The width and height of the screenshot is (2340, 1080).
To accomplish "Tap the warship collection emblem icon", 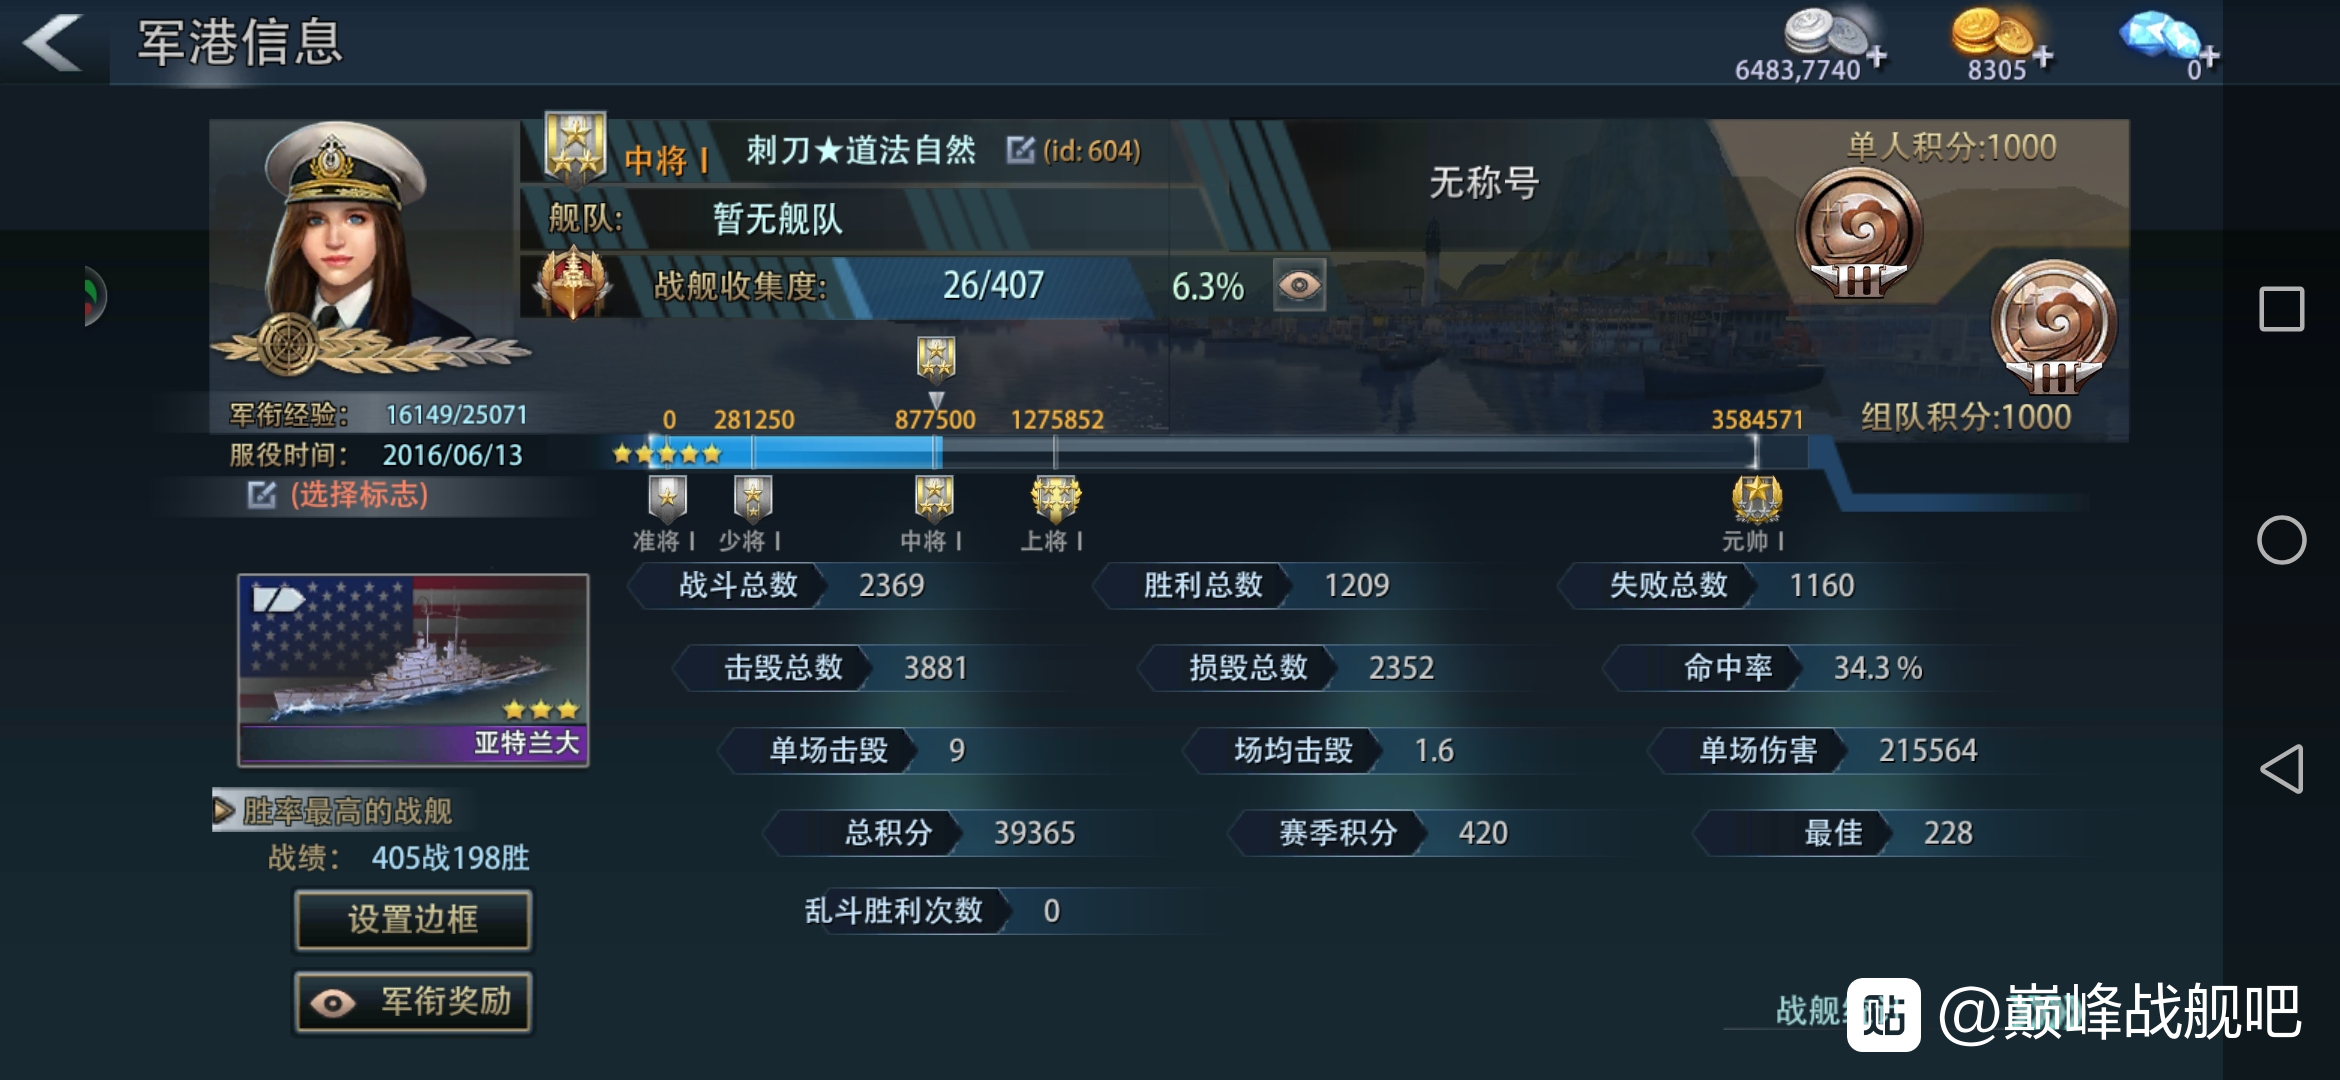I will [x=572, y=284].
